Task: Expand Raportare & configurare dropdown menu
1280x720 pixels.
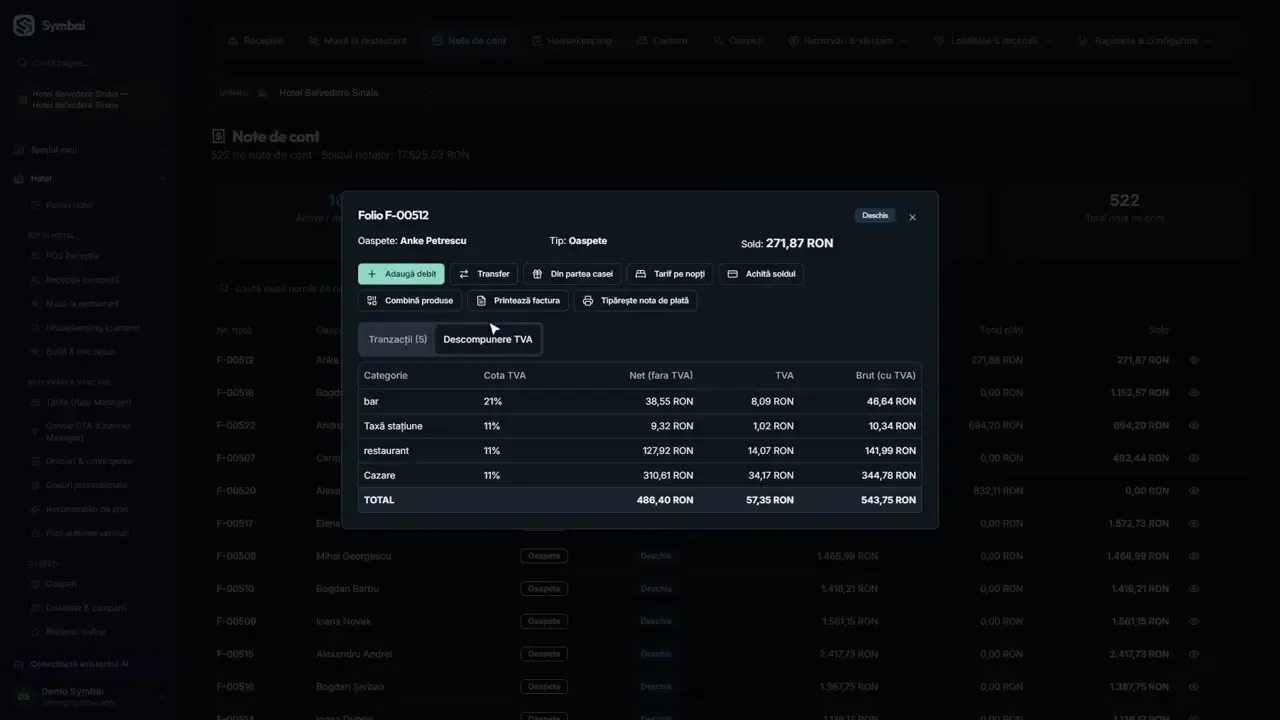Action: tap(1145, 41)
